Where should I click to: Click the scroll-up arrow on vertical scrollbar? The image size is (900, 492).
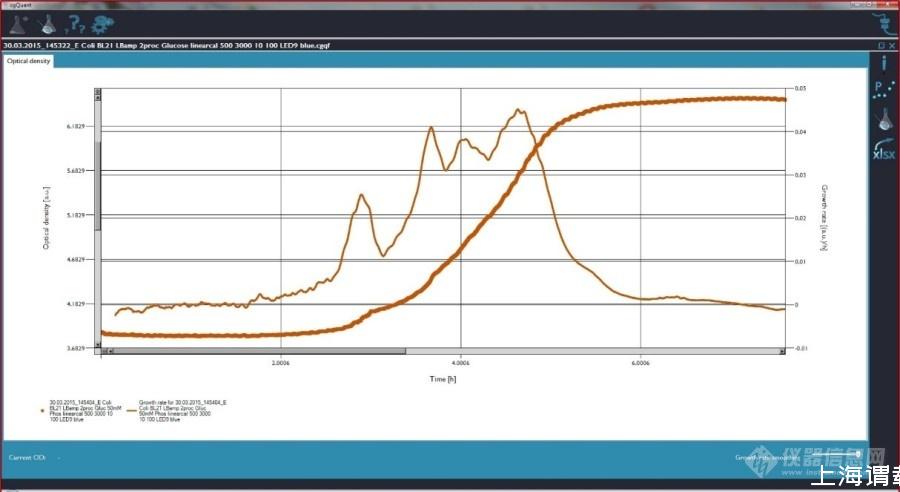coord(98,92)
